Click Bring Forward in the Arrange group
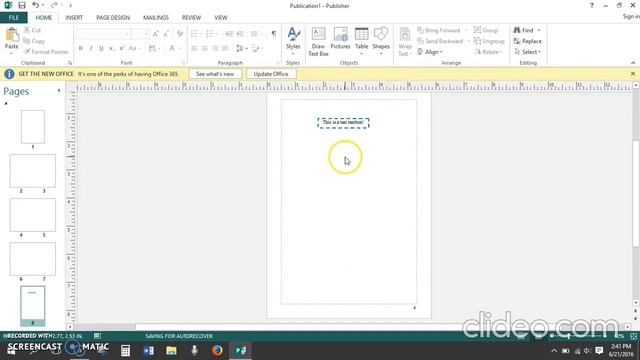640x360 pixels. pyautogui.click(x=439, y=30)
